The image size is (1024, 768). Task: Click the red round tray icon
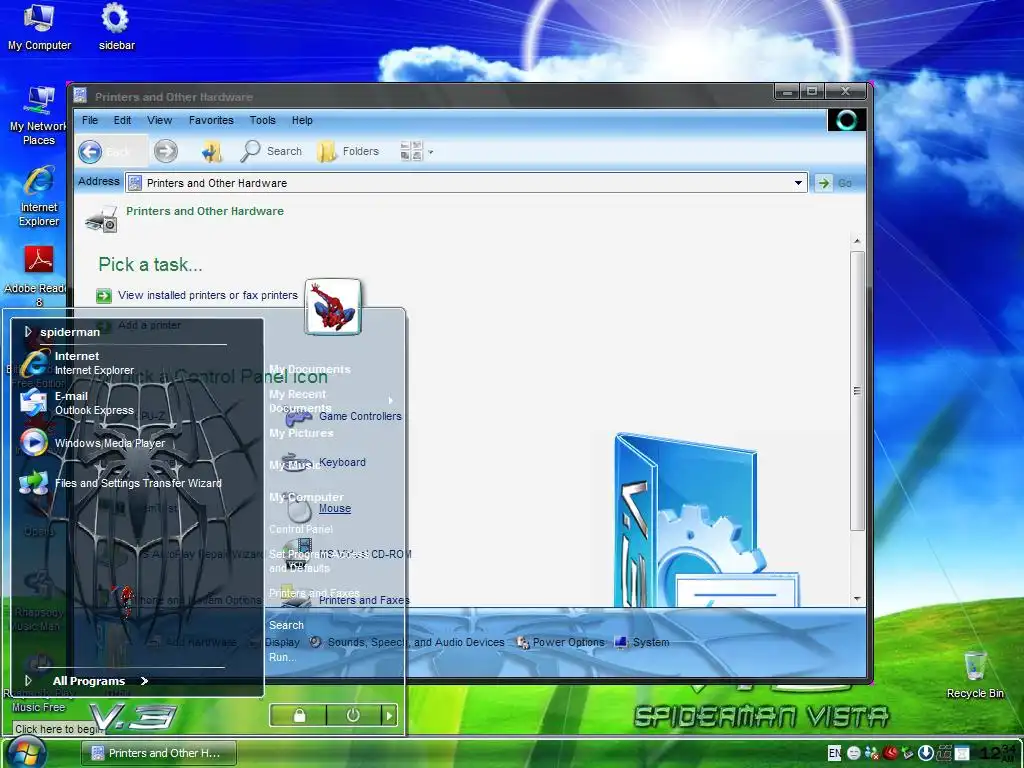pyautogui.click(x=890, y=753)
